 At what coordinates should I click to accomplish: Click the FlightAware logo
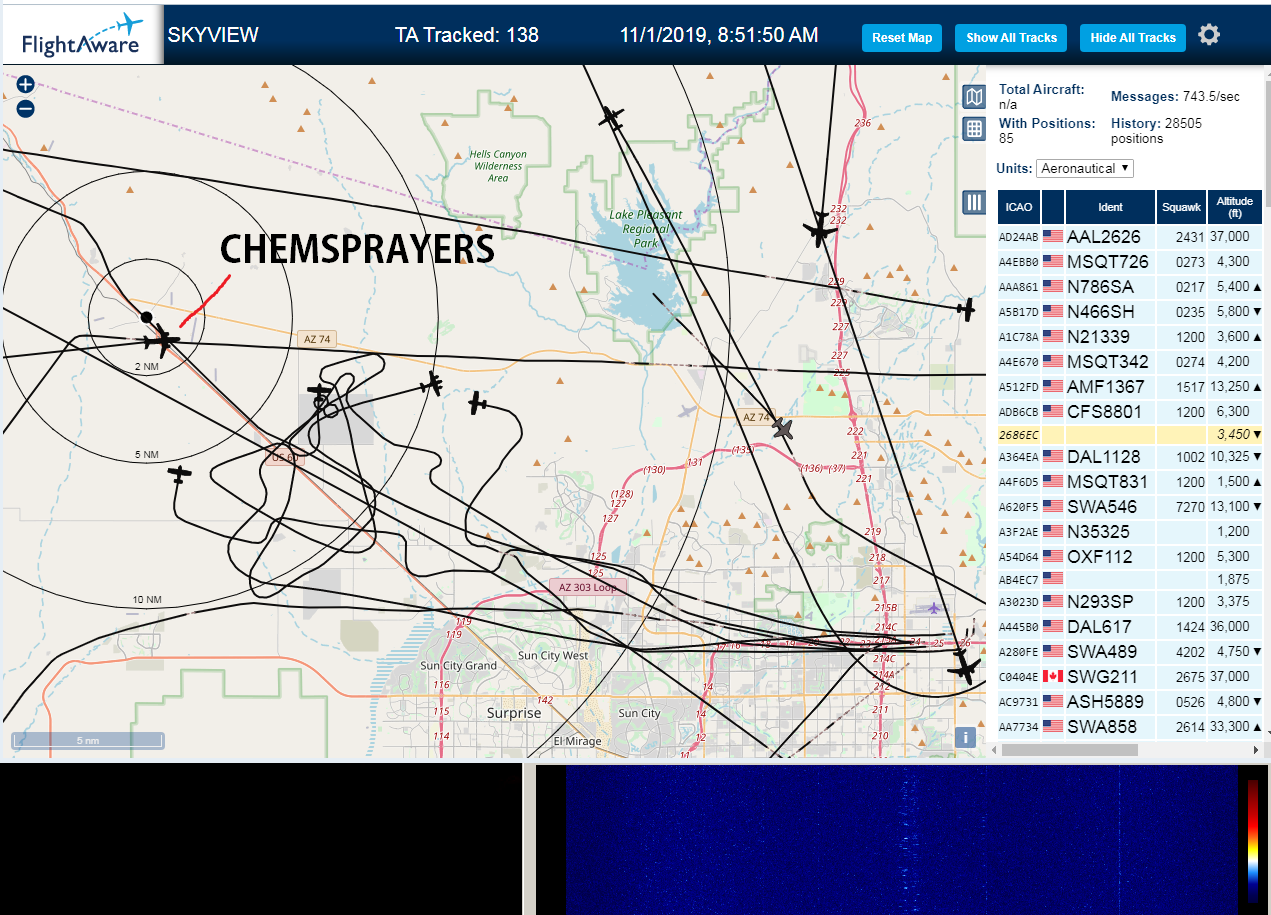tap(82, 36)
